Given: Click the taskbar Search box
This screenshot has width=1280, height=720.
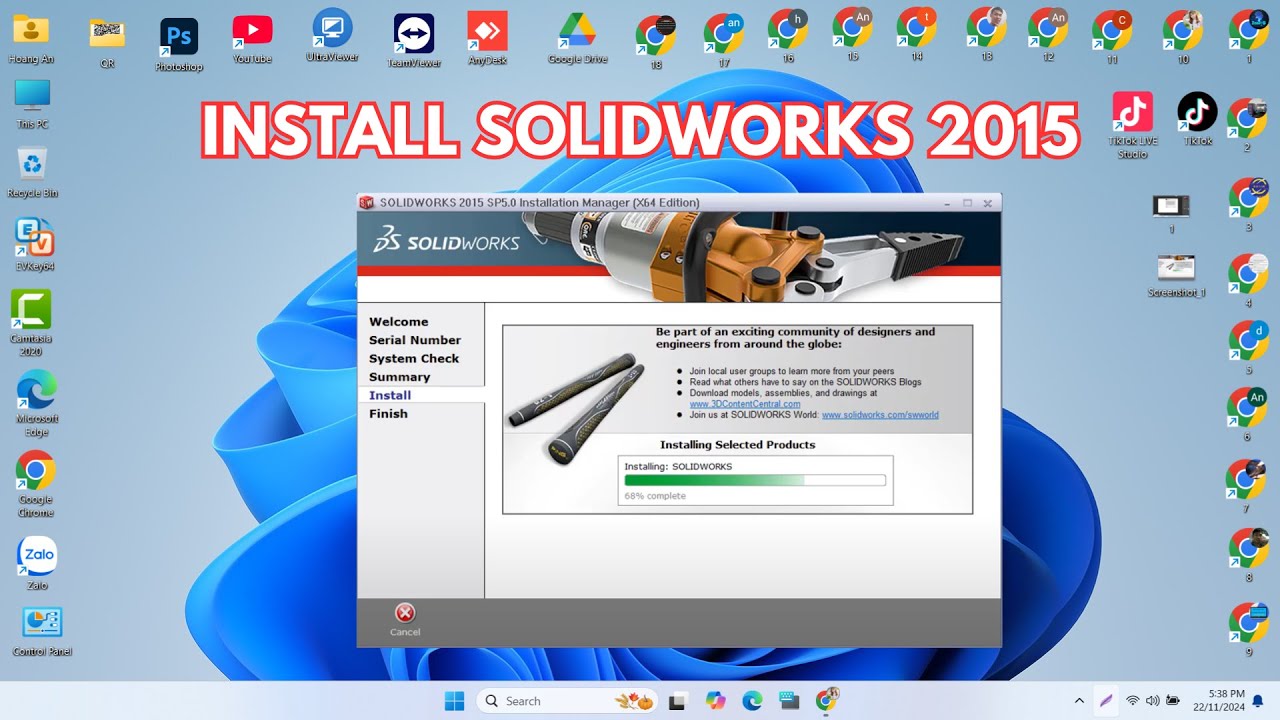Looking at the screenshot, I should (566, 701).
